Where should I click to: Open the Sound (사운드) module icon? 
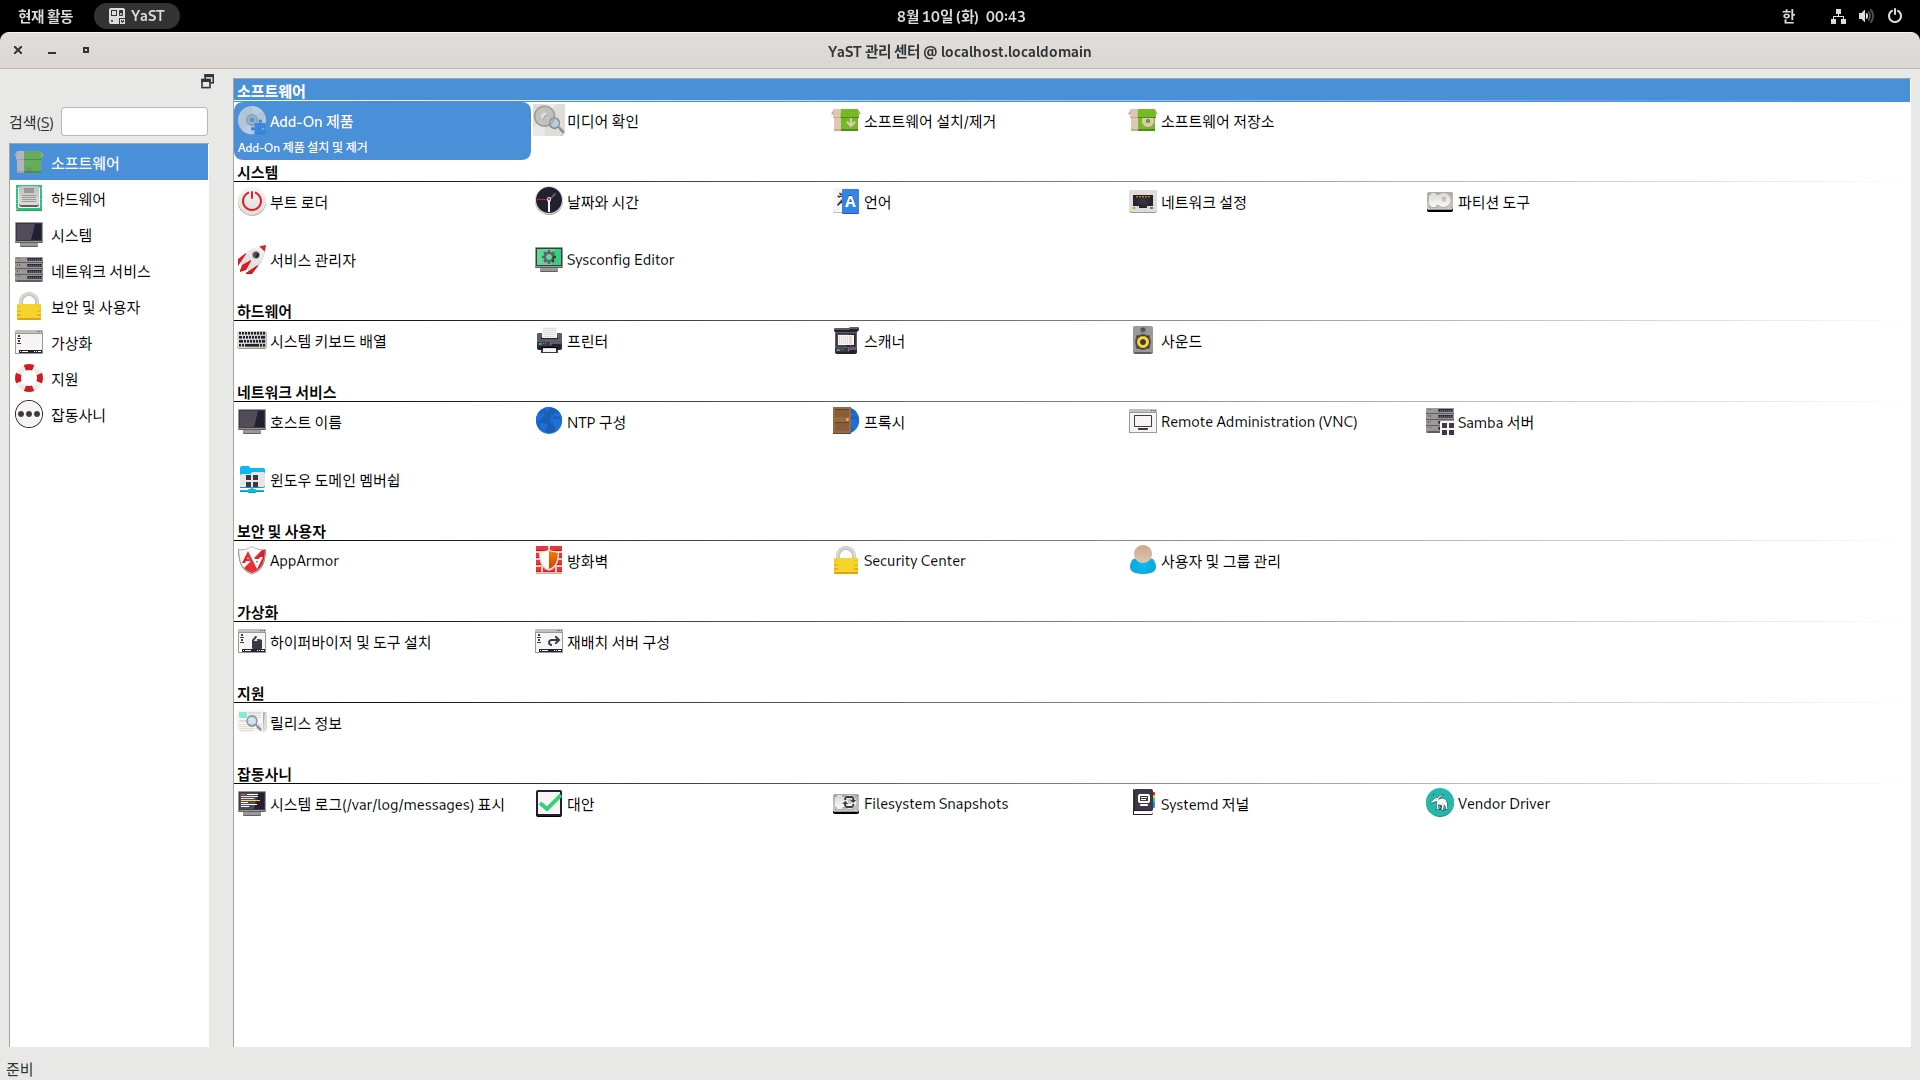click(1142, 341)
